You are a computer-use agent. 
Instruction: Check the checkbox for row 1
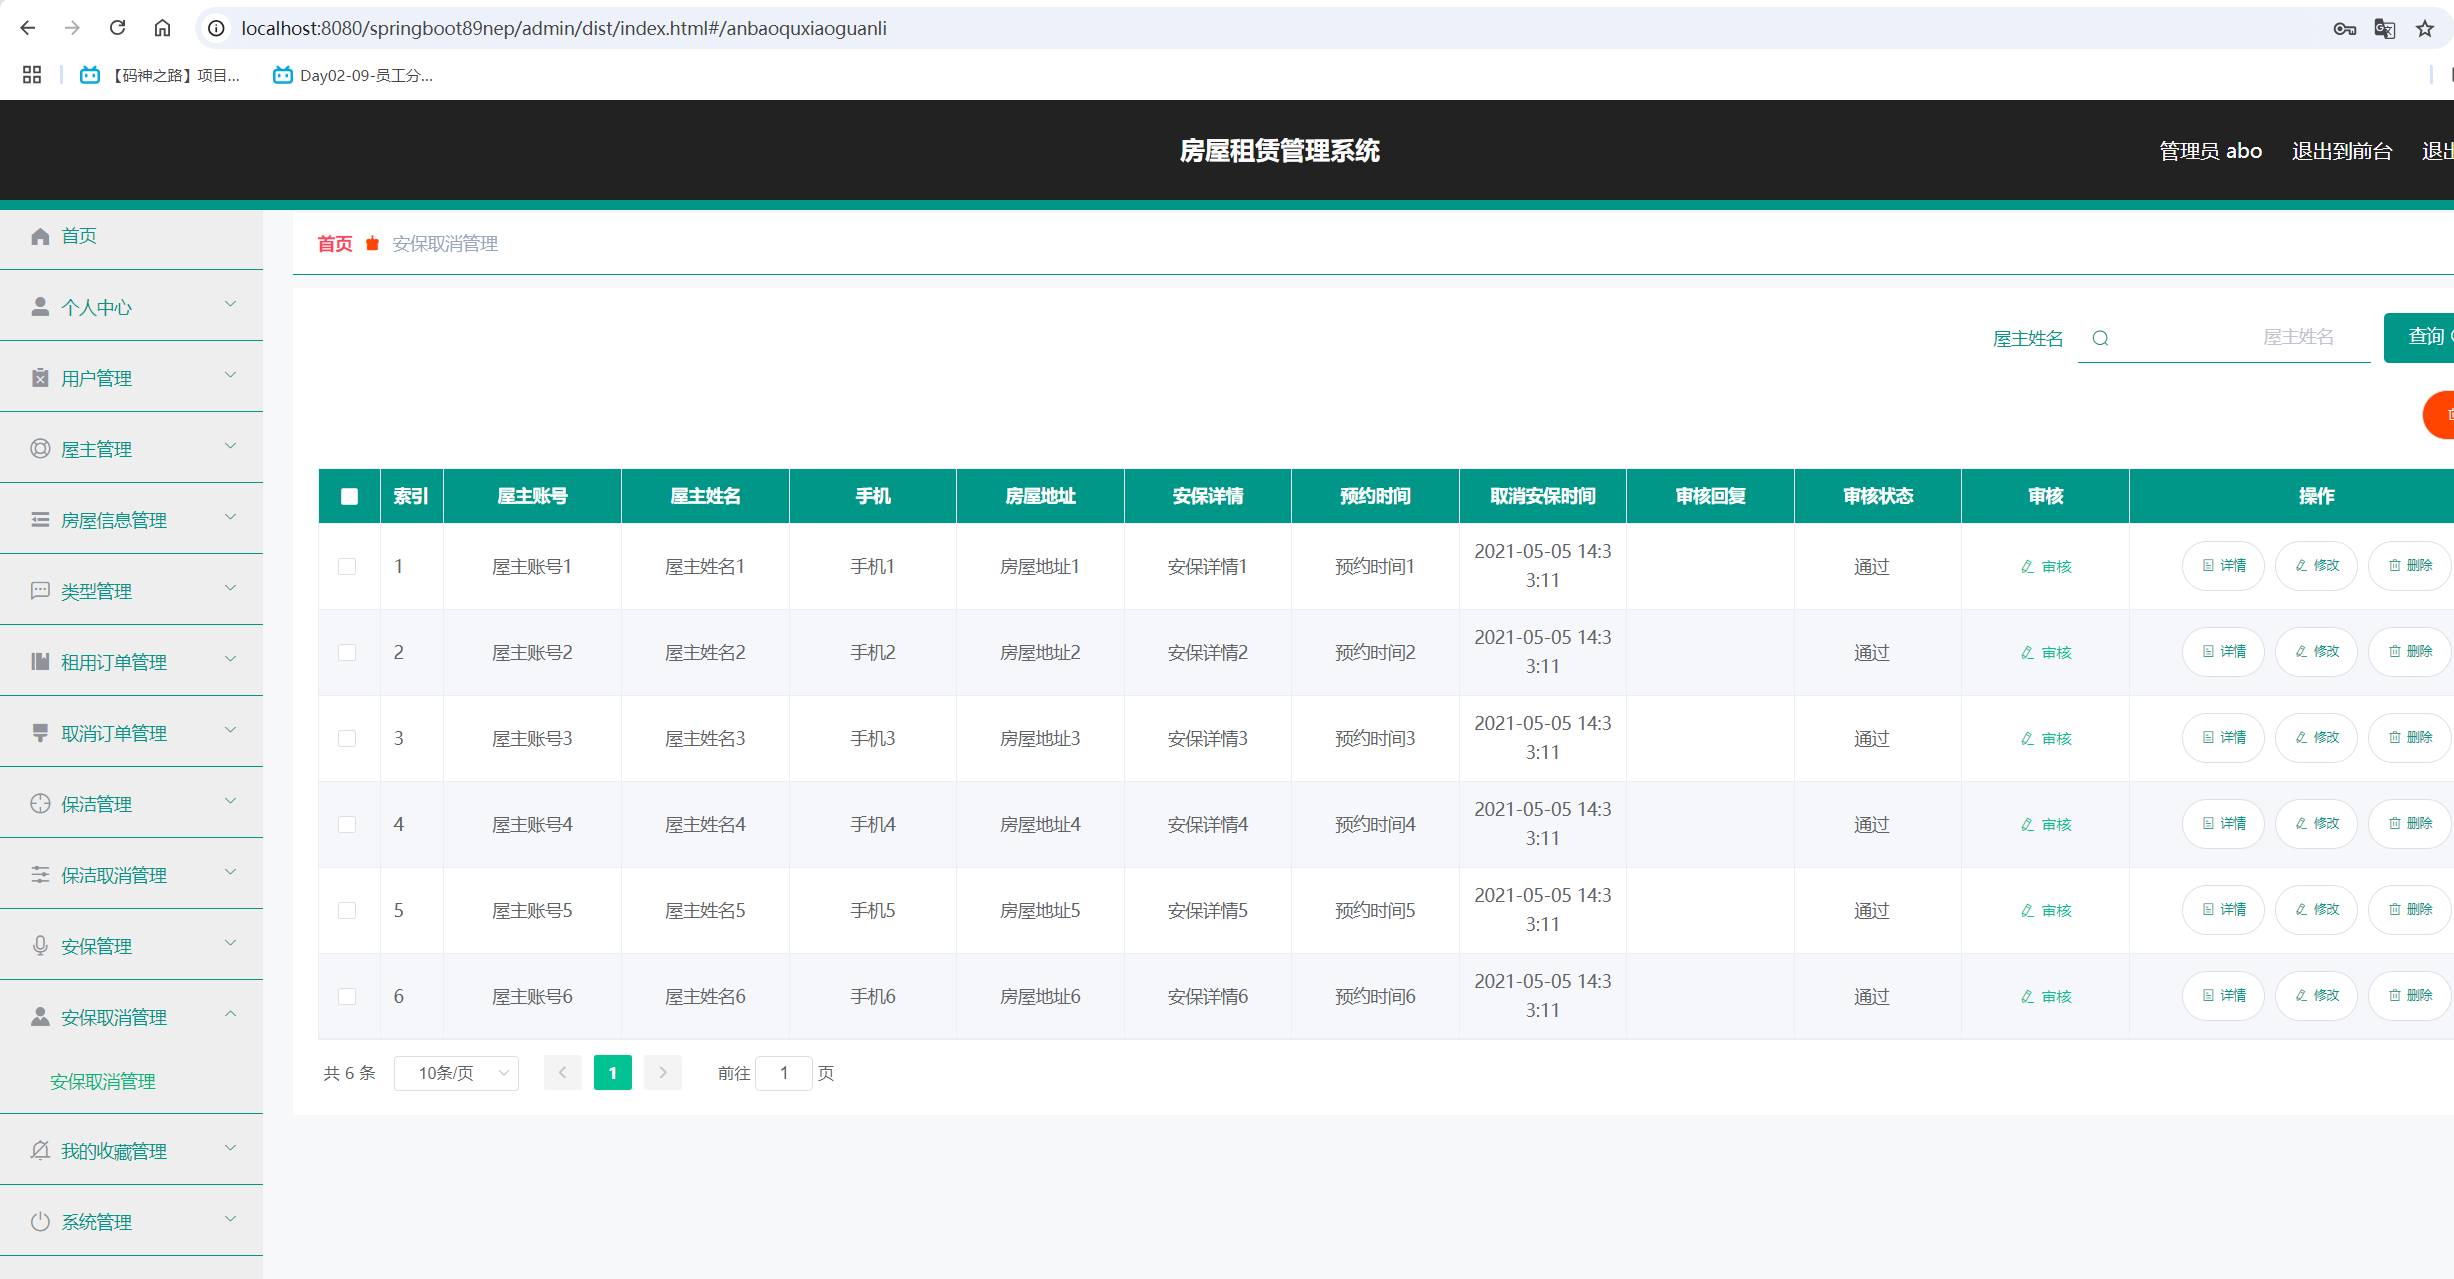click(x=347, y=566)
